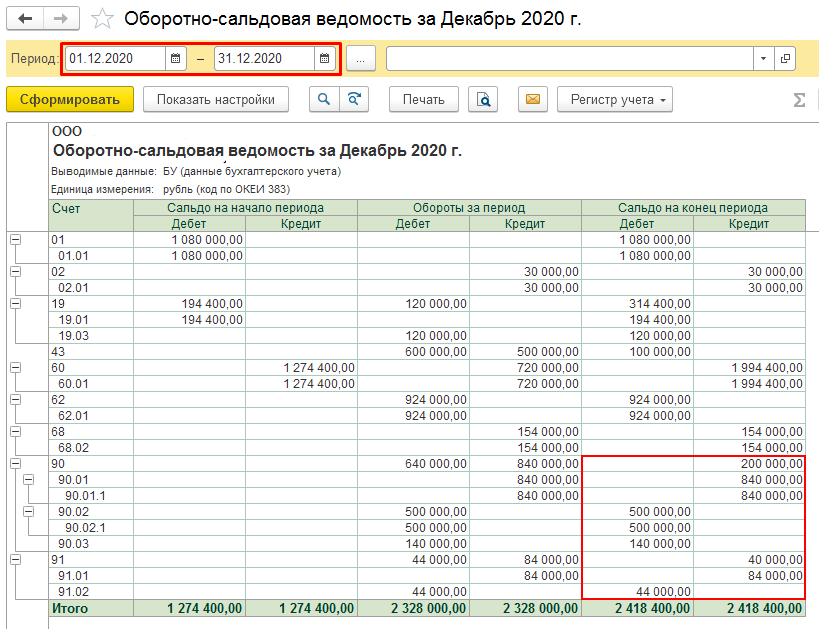The image size is (819, 629).
Task: Click the period selection ellipsis button
Action: tap(360, 59)
